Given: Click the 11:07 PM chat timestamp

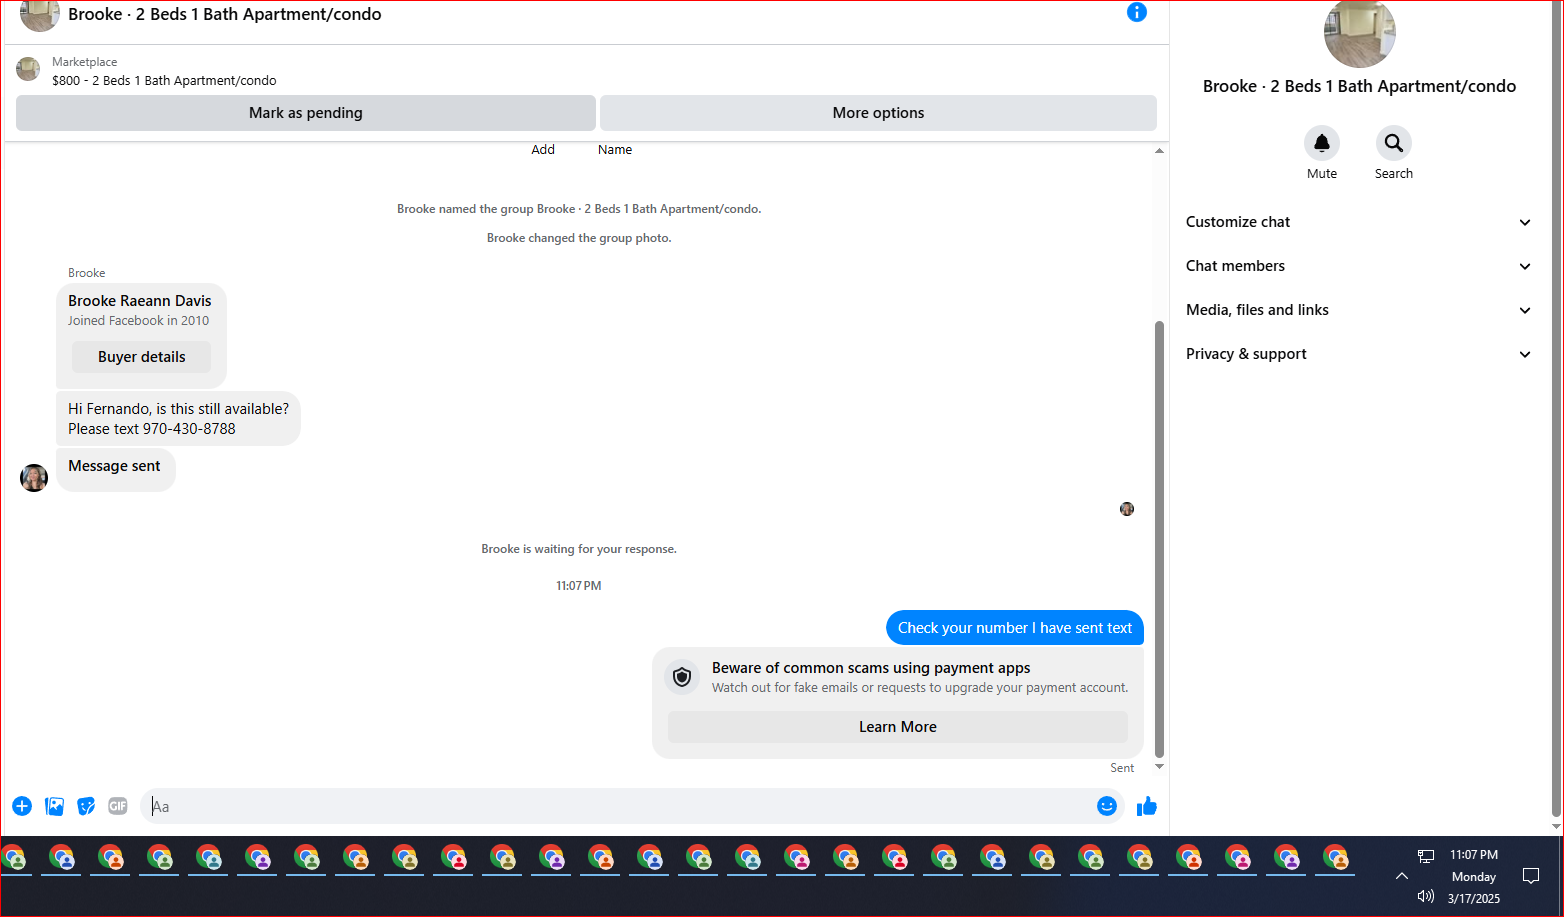Looking at the screenshot, I should point(579,586).
